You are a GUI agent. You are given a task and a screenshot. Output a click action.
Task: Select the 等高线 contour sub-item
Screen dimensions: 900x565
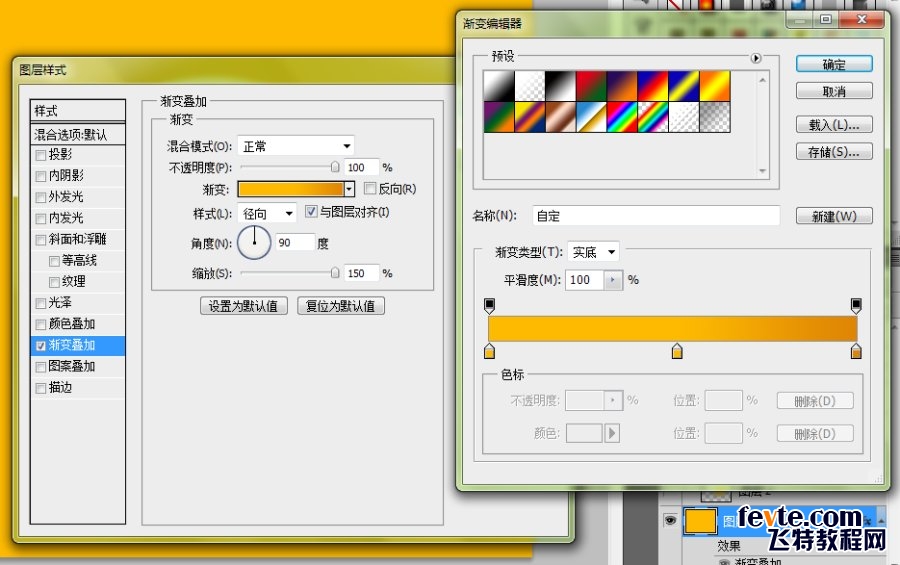point(79,261)
